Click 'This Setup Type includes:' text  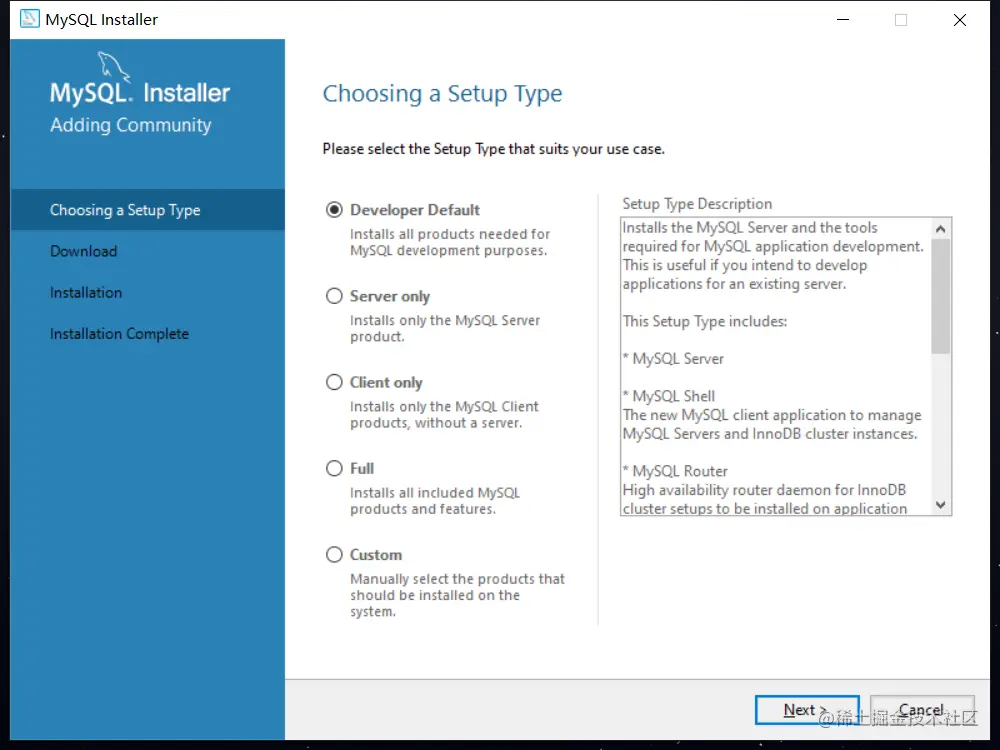[x=705, y=321]
